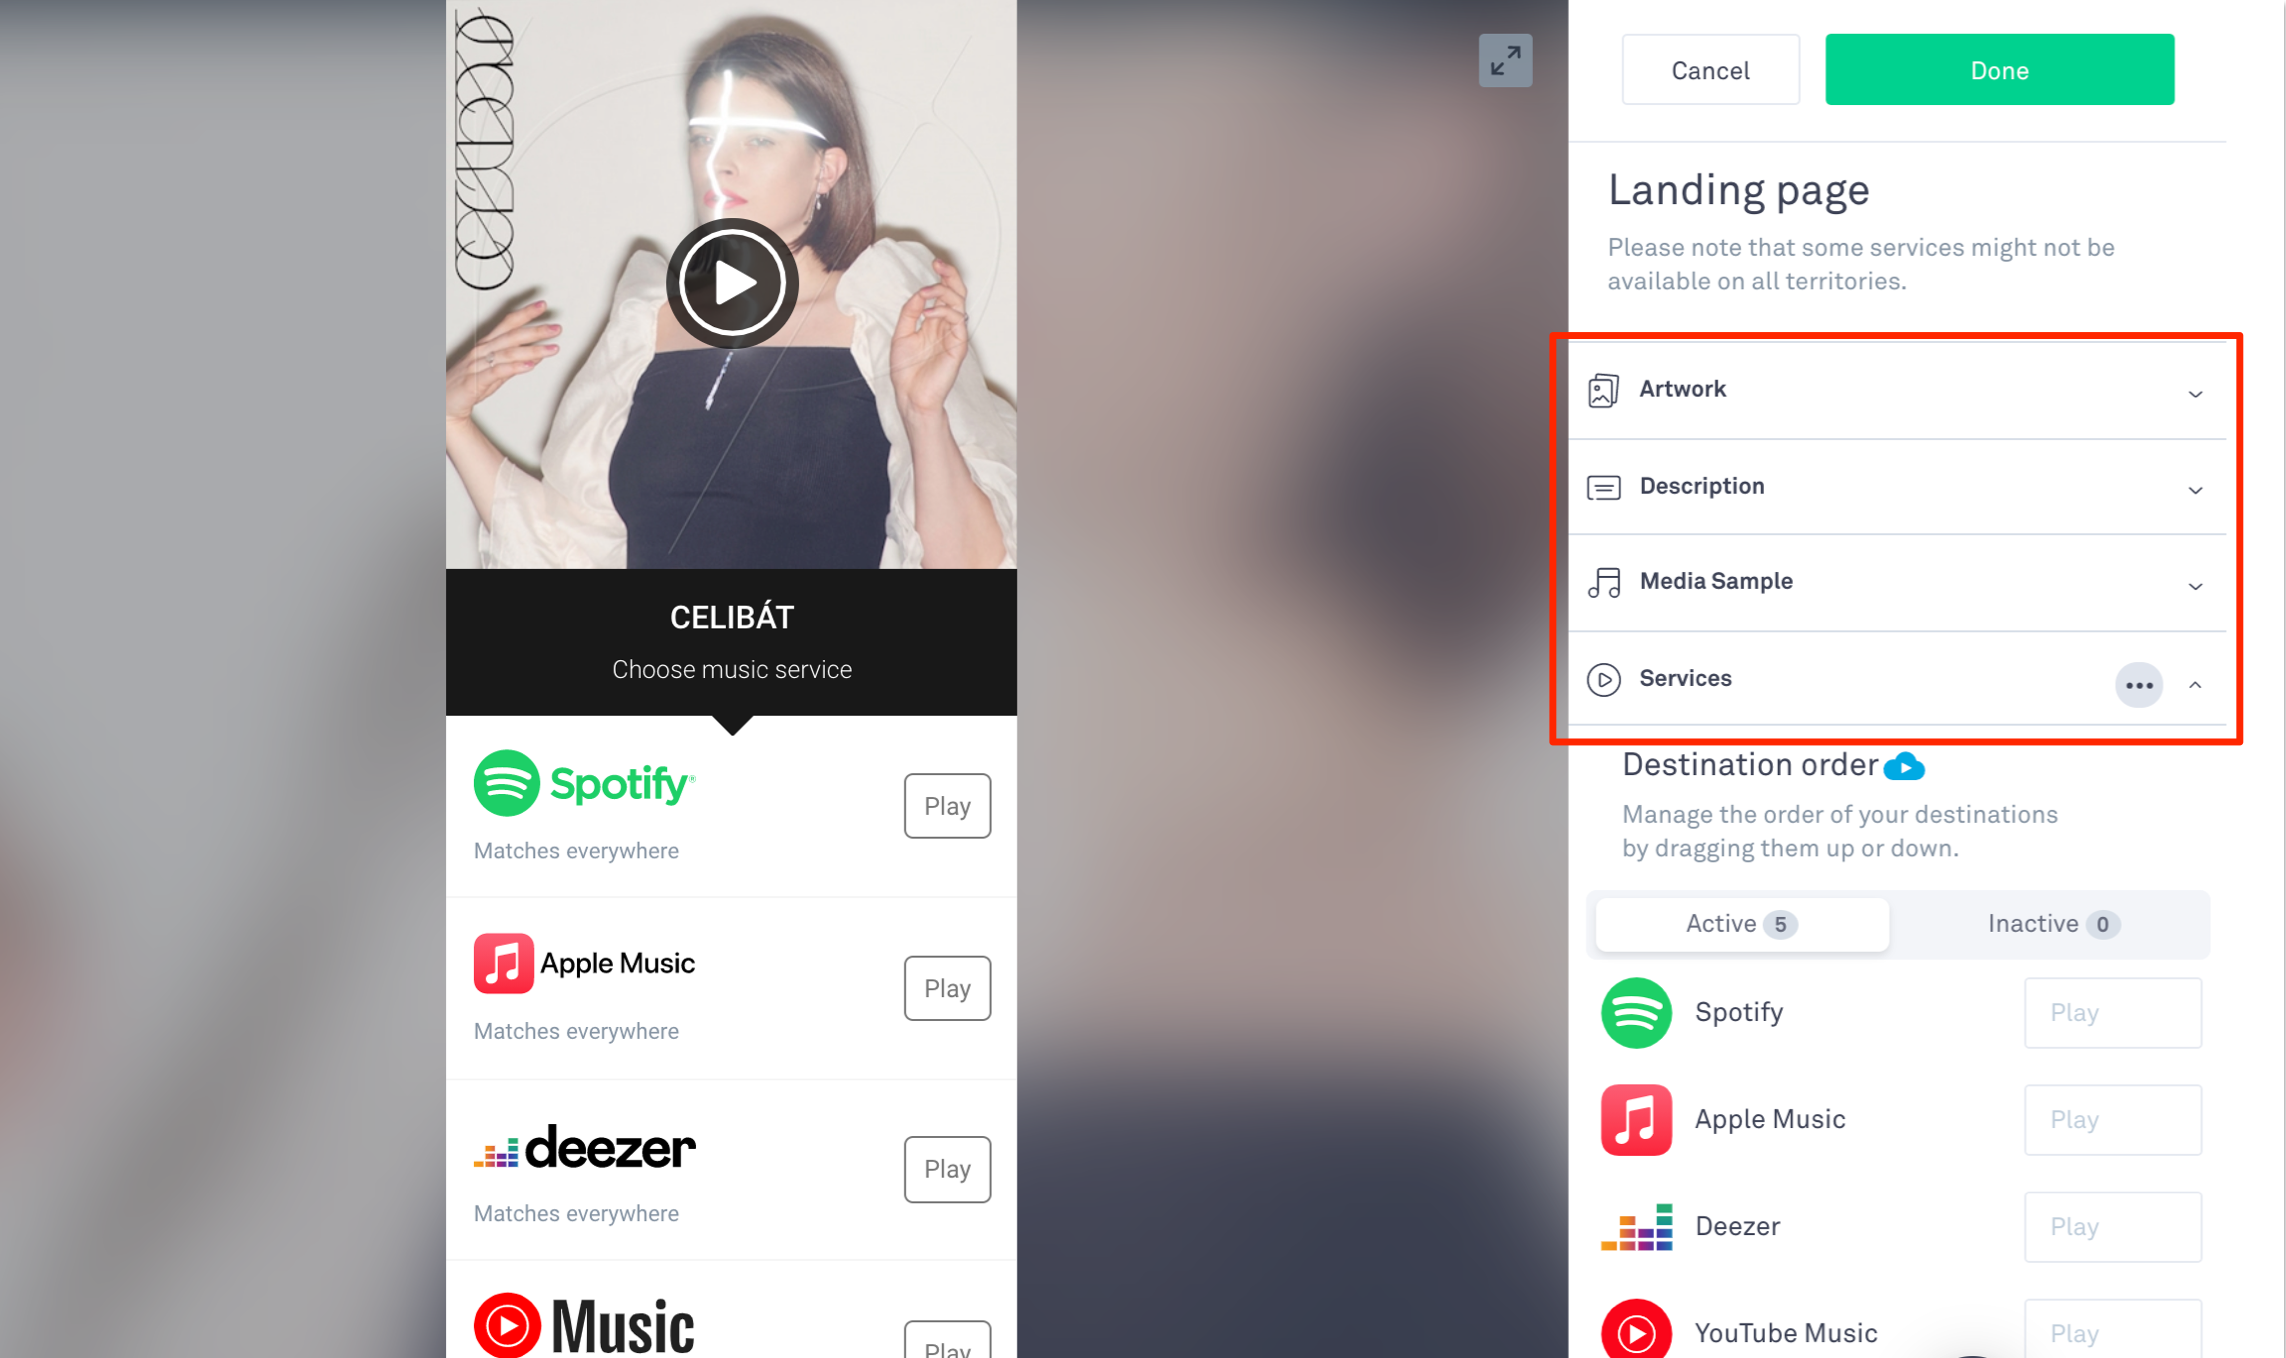Collapse the Services section chevron
The height and width of the screenshot is (1358, 2286).
point(2195,682)
